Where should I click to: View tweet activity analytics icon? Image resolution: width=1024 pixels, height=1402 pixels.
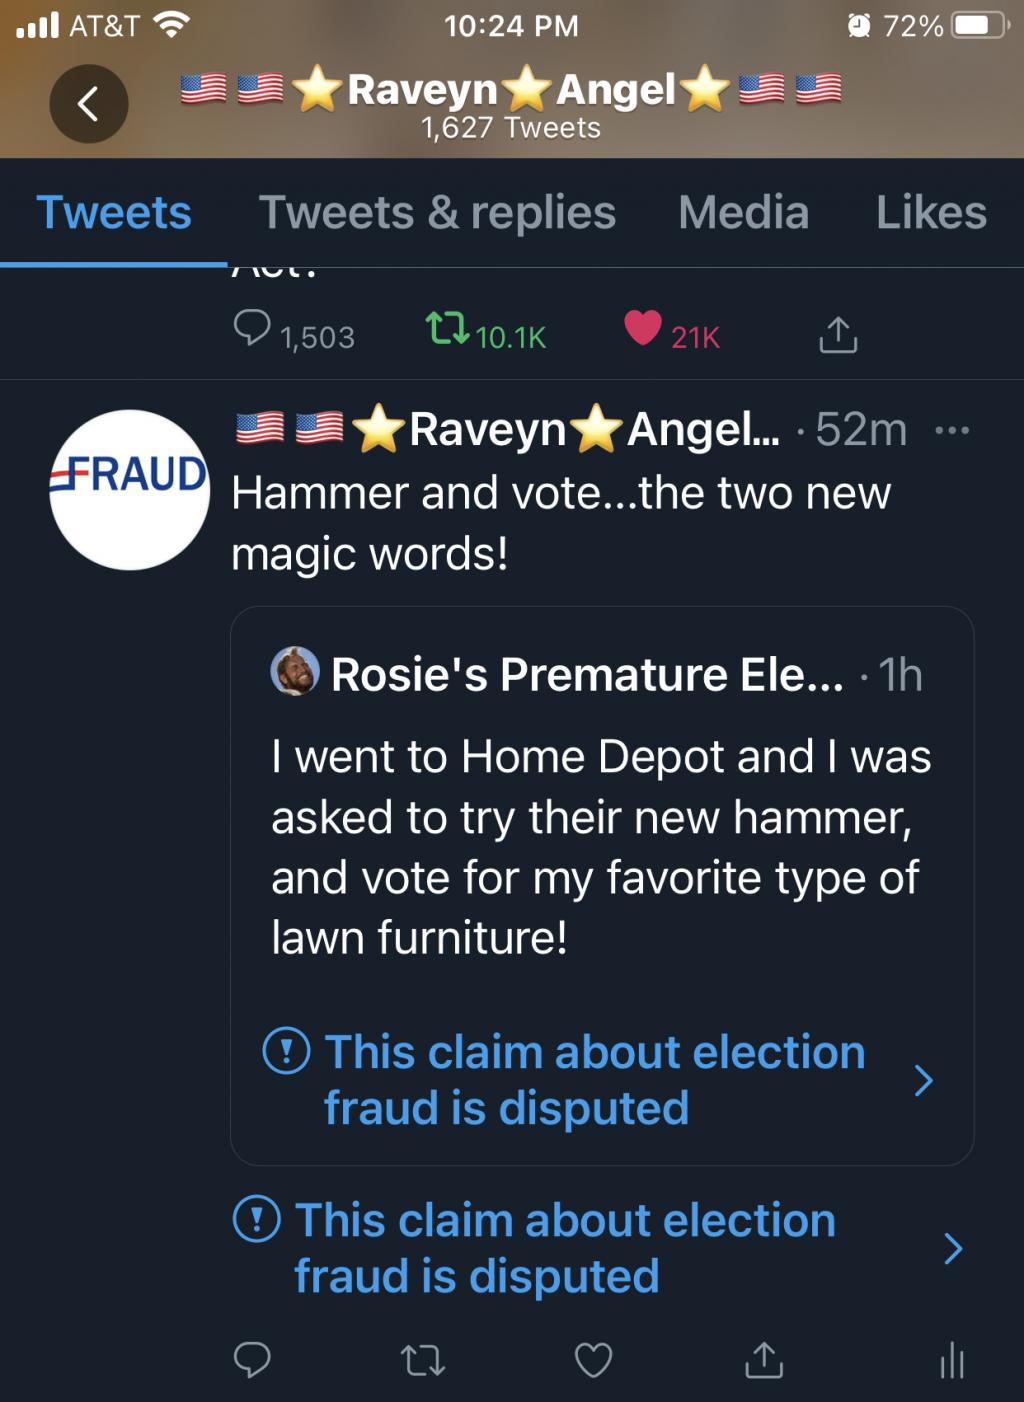coord(952,1359)
